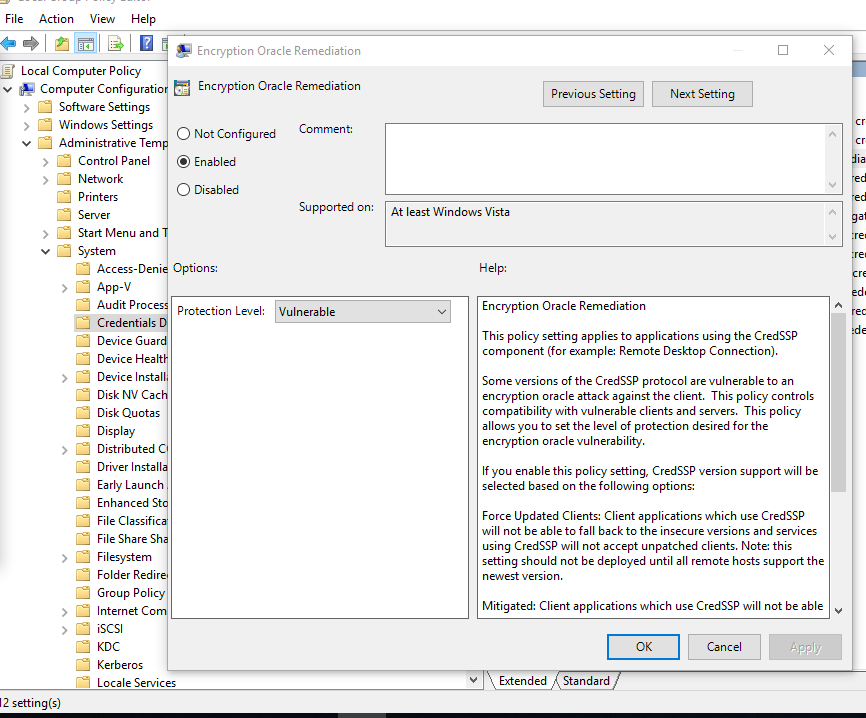Collapse the System tree node
This screenshot has width=866, height=718.
point(45,250)
